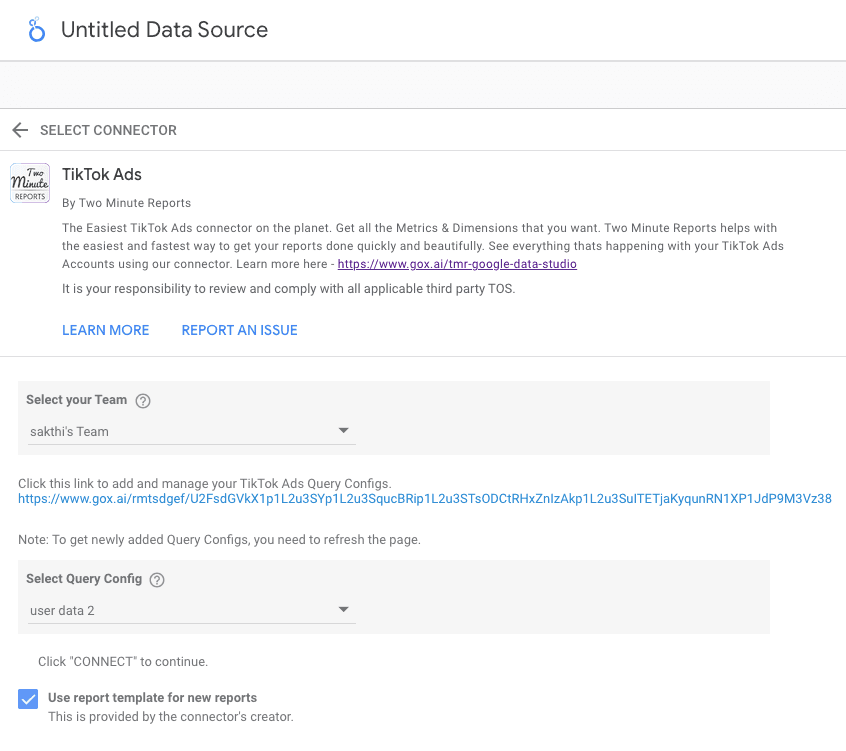Open the tmr-google-data-studio link
The height and width of the screenshot is (751, 846).
[x=457, y=264]
